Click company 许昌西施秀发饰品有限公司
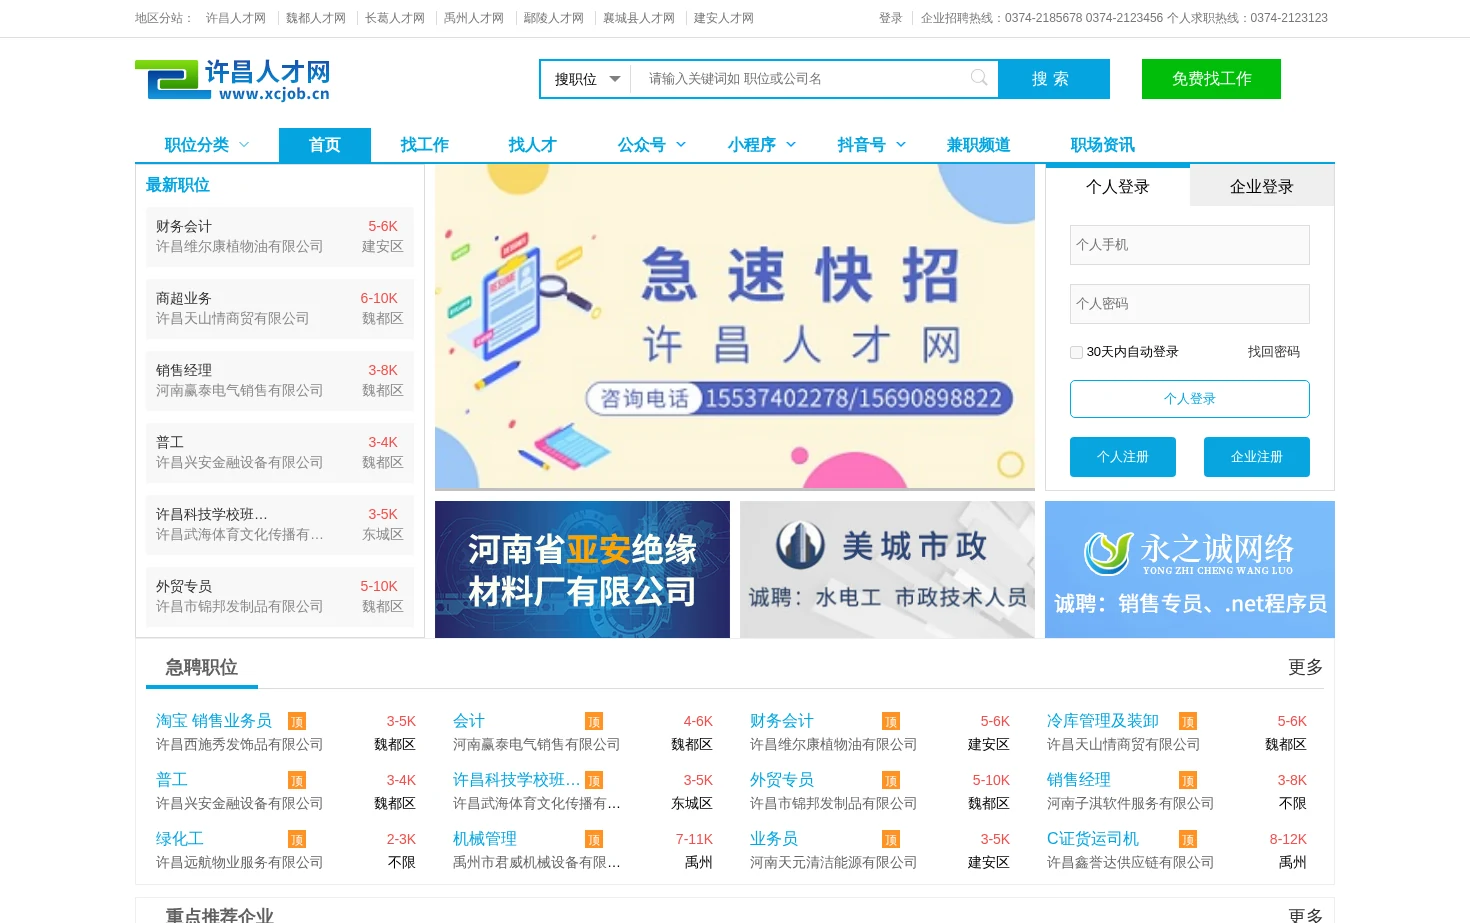The height and width of the screenshot is (923, 1470). (x=239, y=744)
